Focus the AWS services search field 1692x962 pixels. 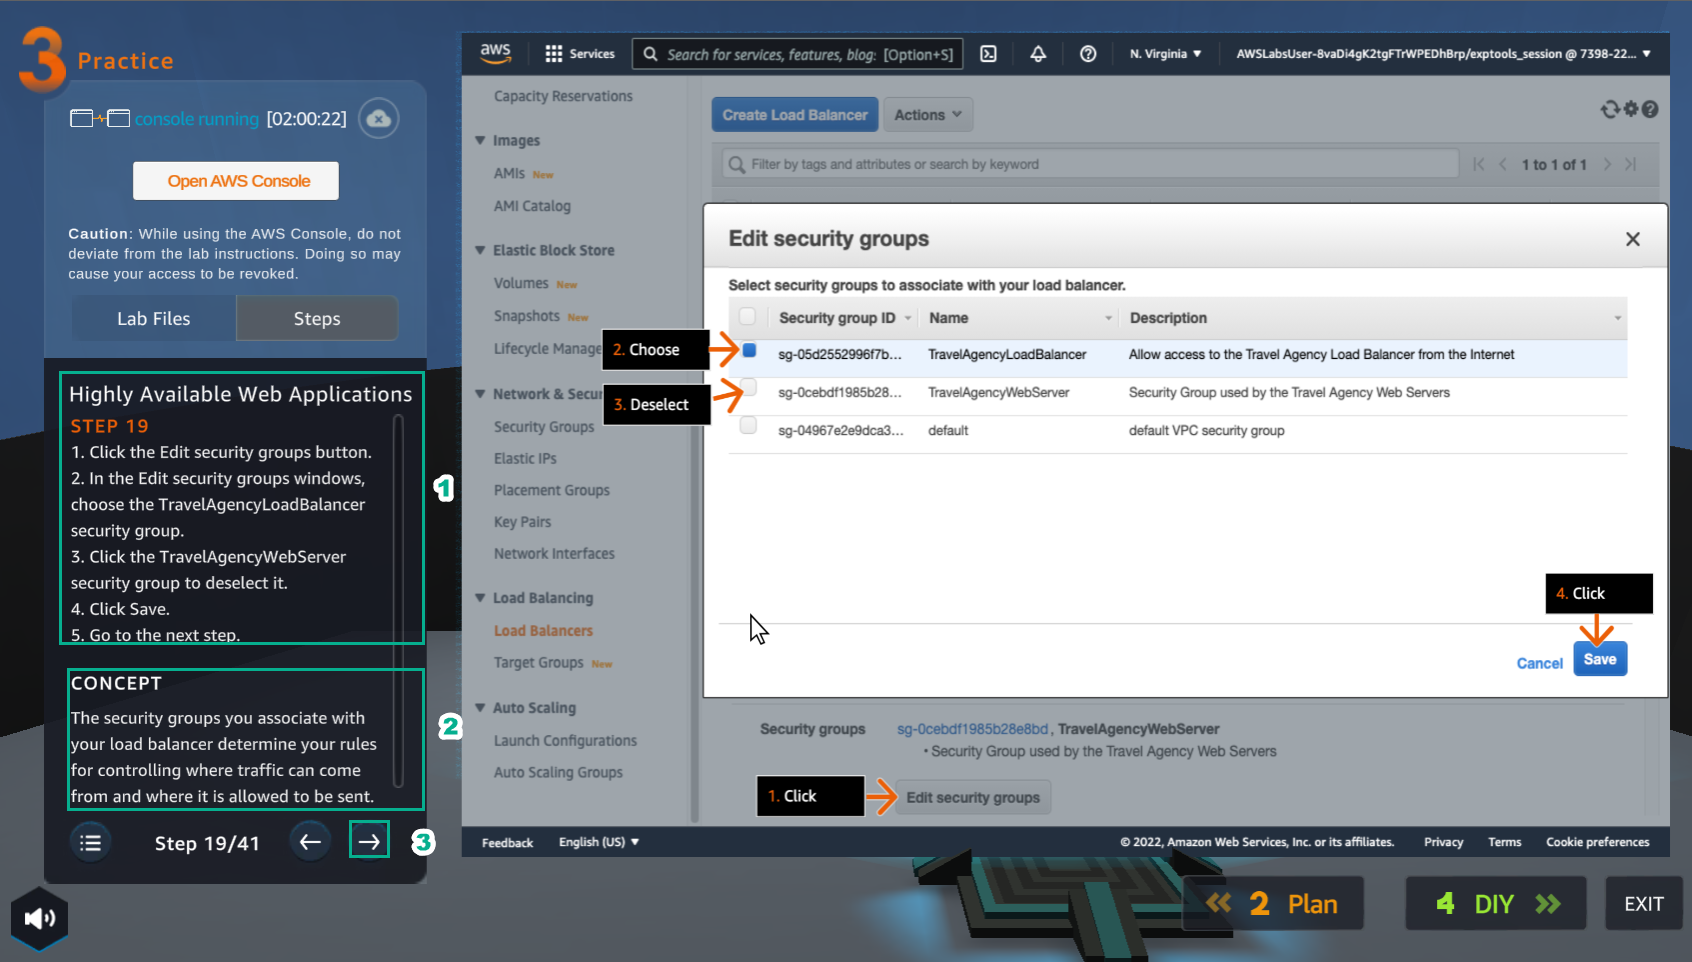point(798,54)
